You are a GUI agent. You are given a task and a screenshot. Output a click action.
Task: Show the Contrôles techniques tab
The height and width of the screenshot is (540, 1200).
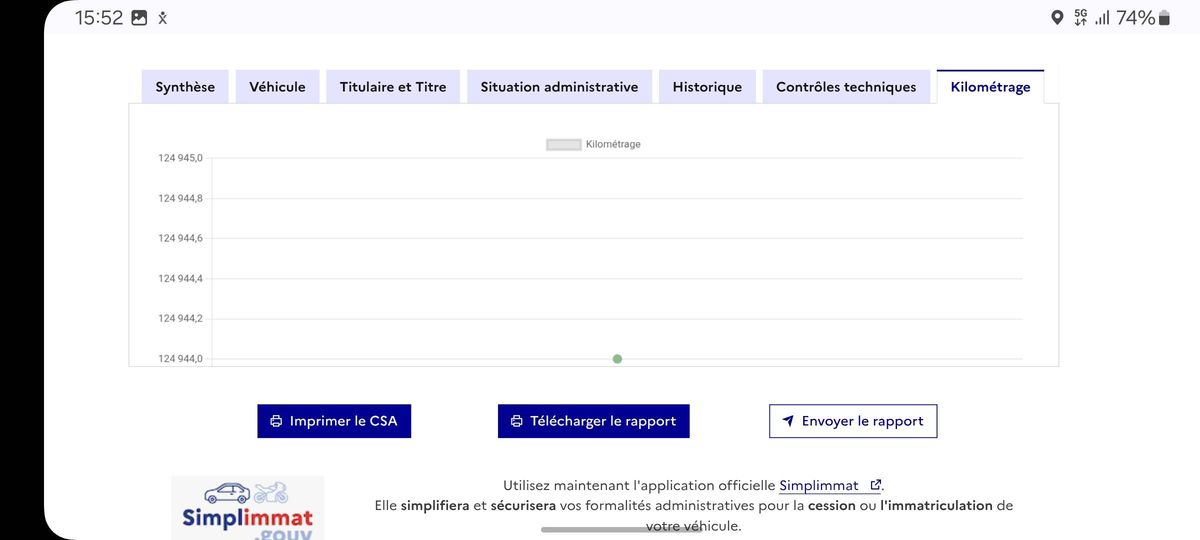846,87
